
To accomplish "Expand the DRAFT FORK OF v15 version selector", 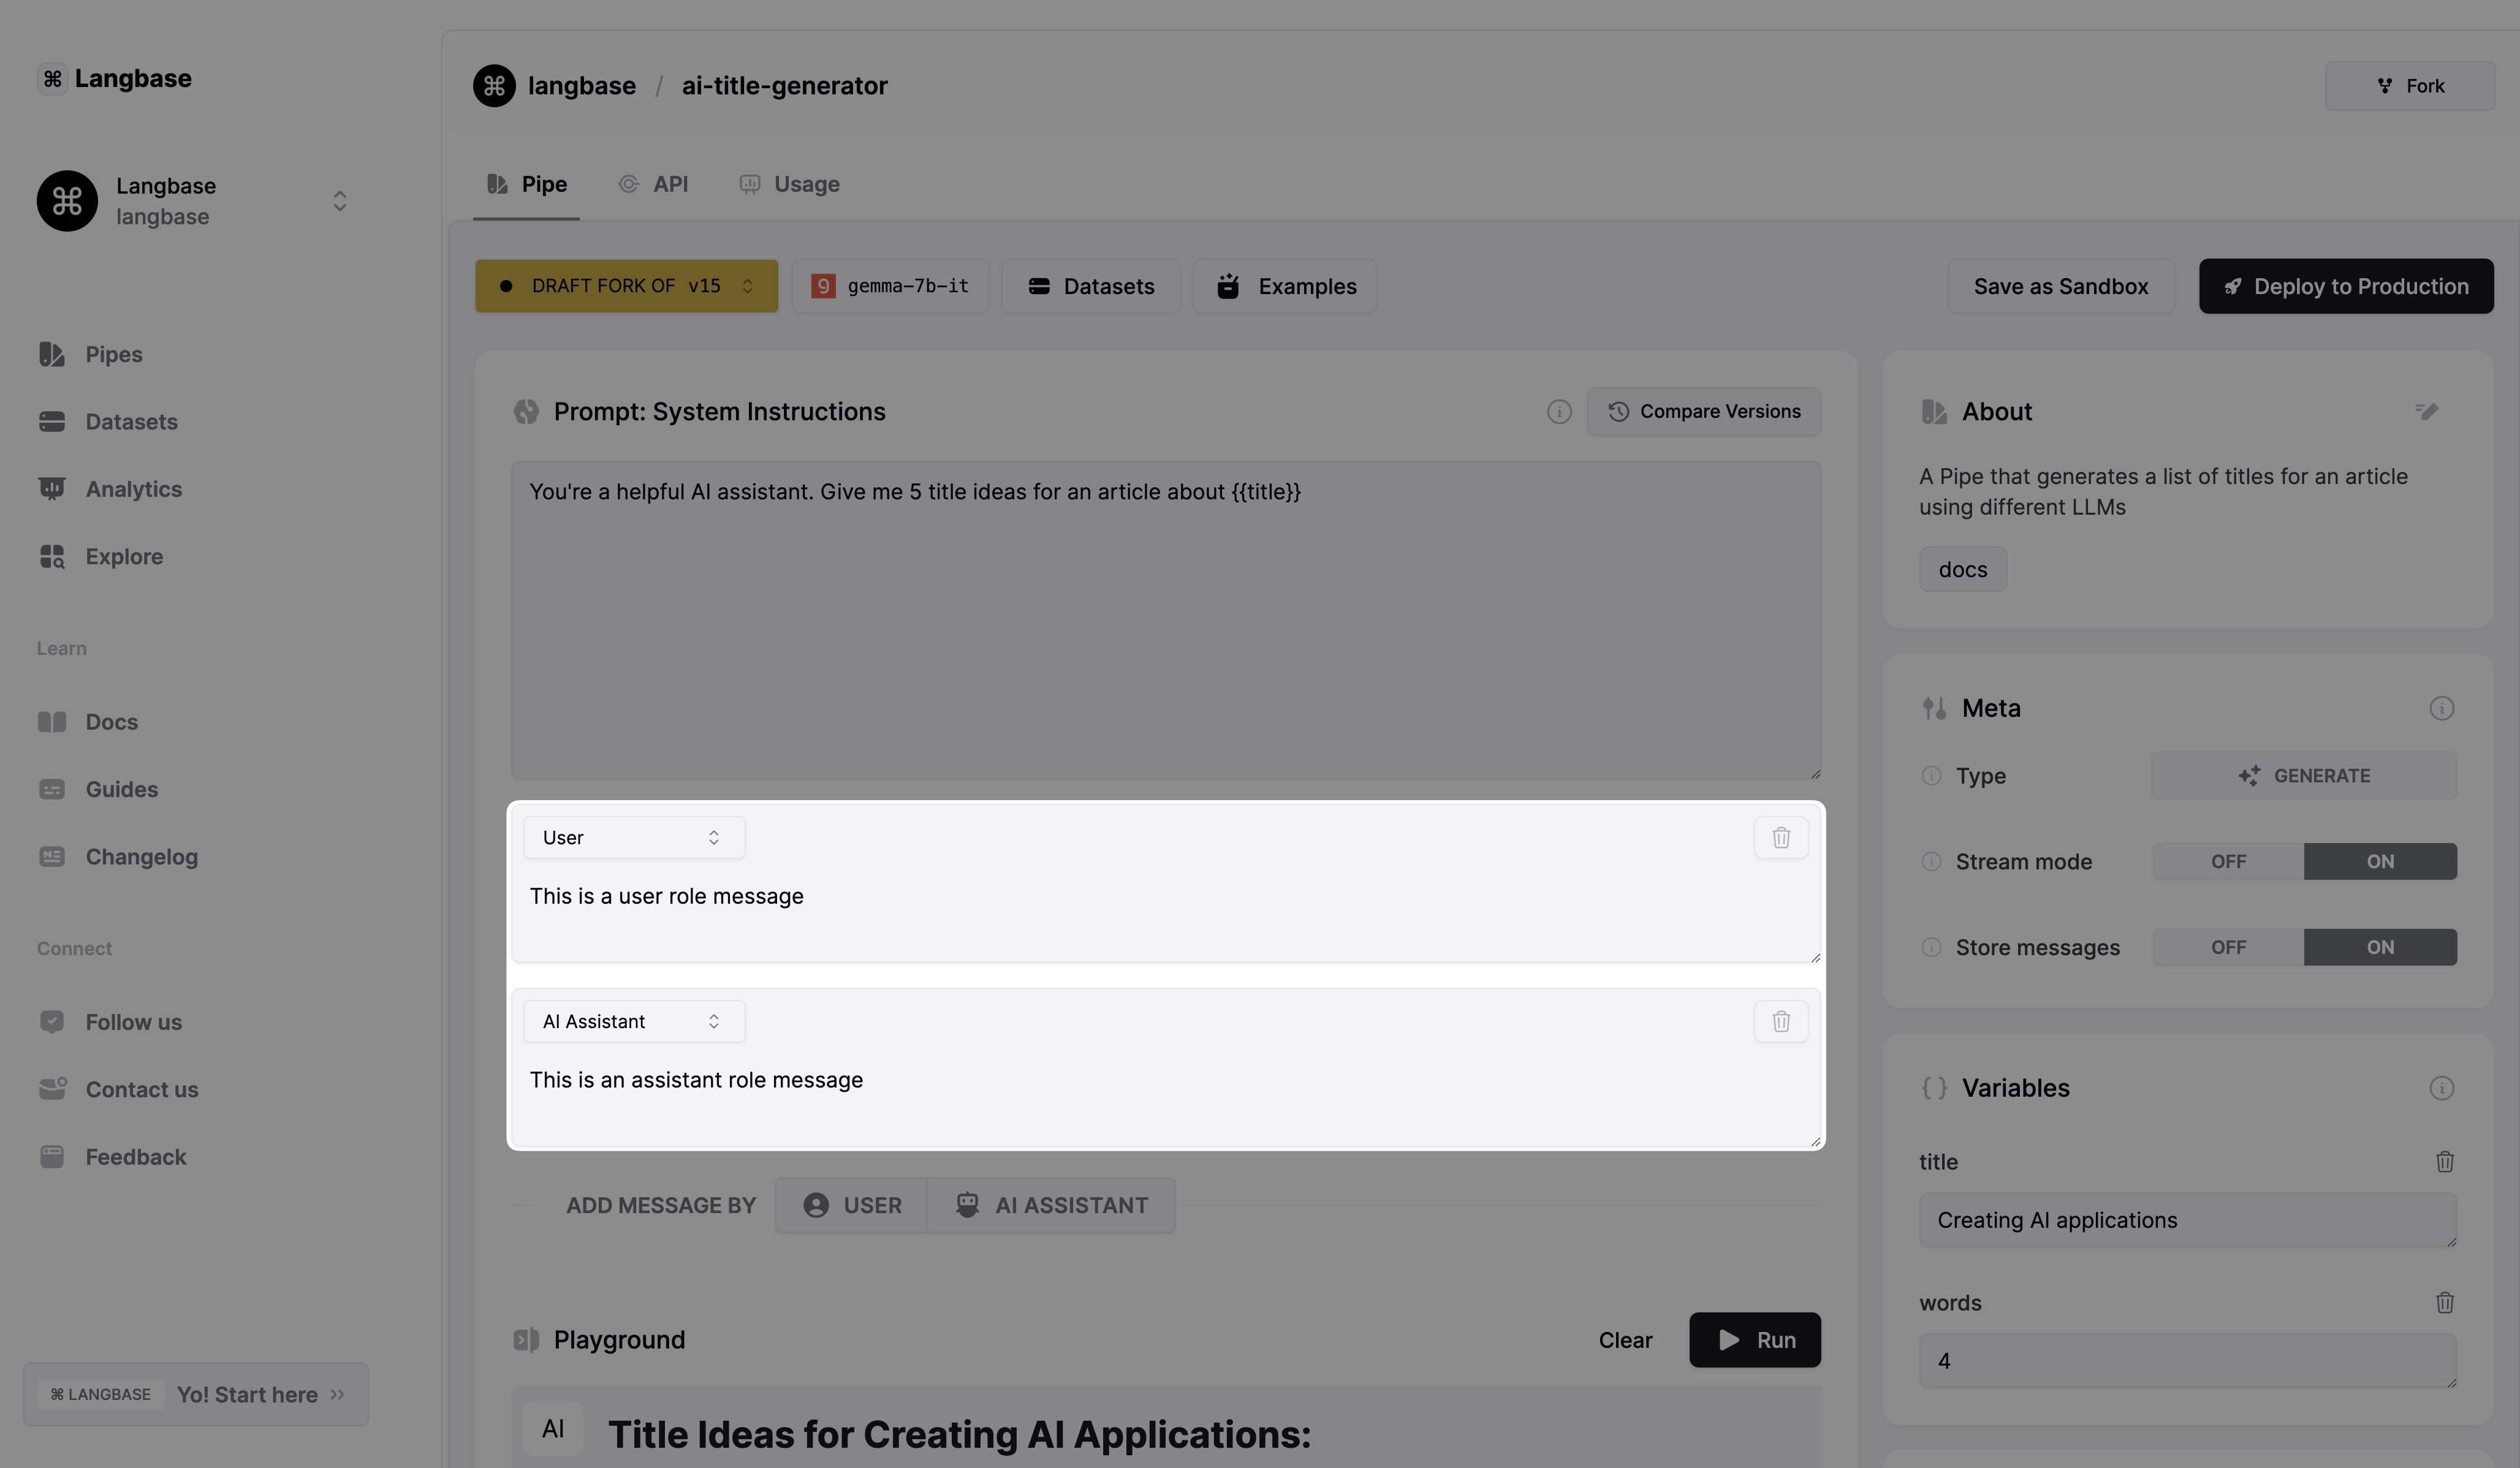I will (x=626, y=286).
